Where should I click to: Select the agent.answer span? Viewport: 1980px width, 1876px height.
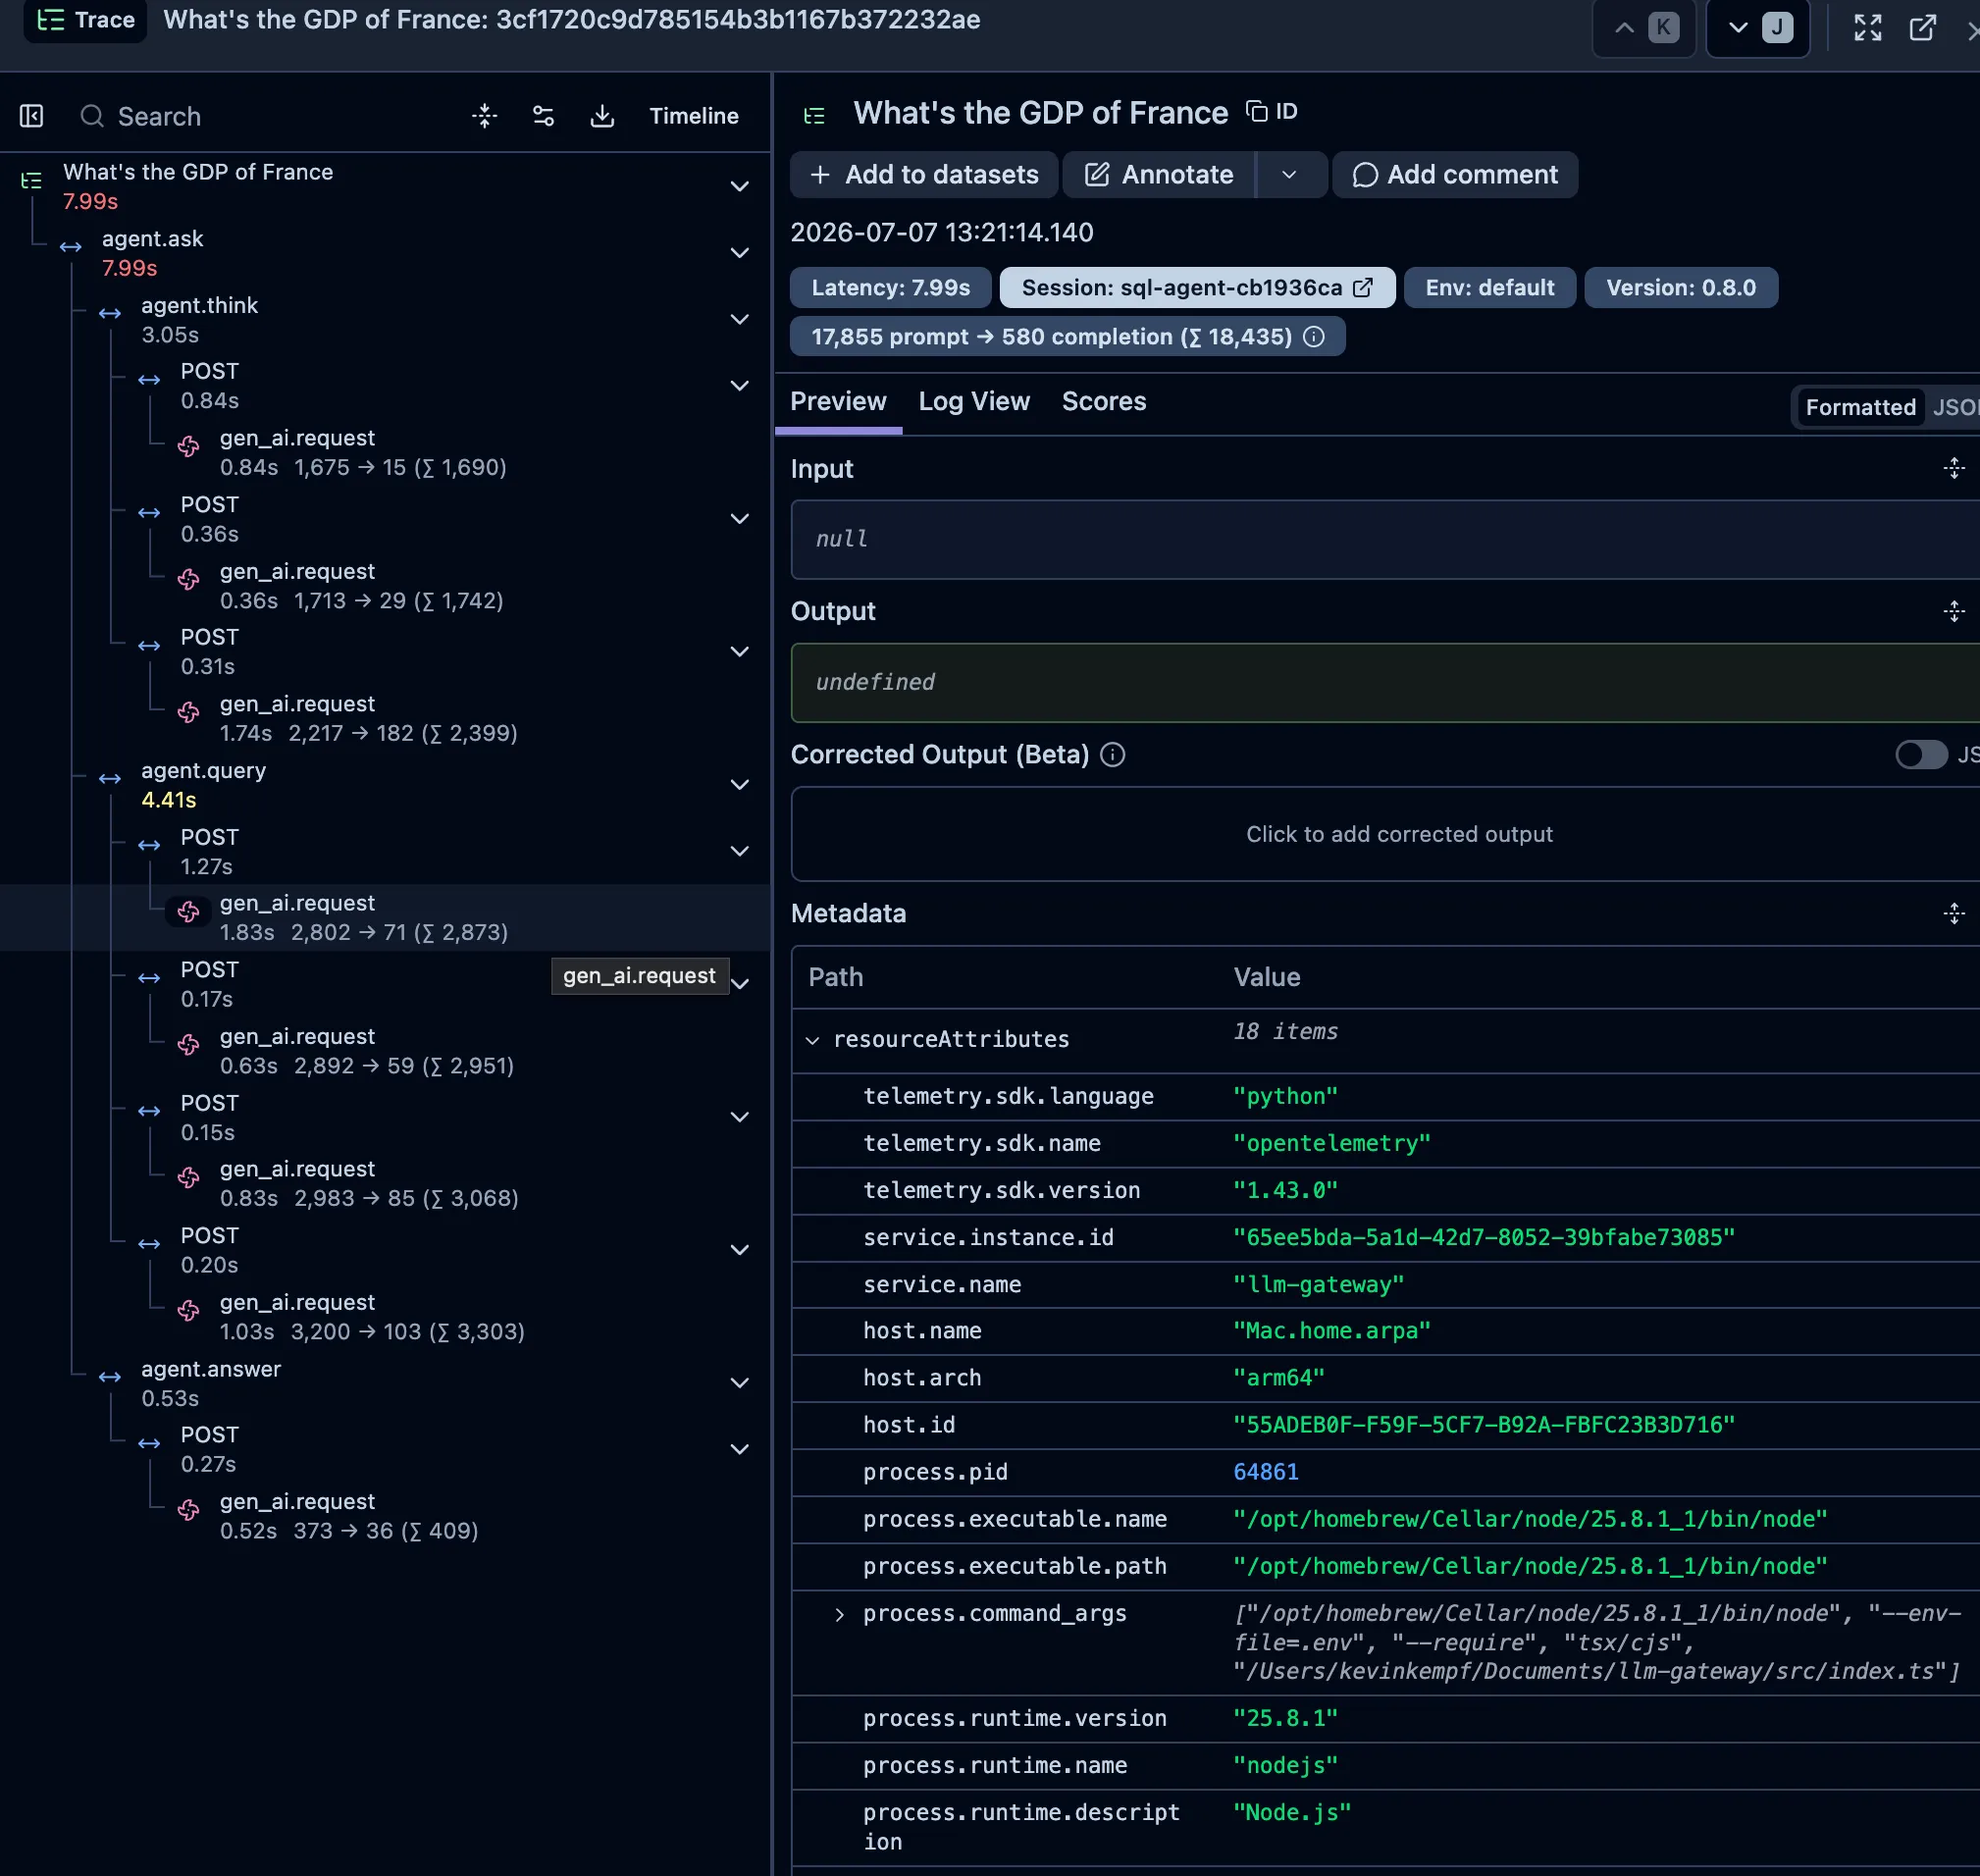(210, 1383)
